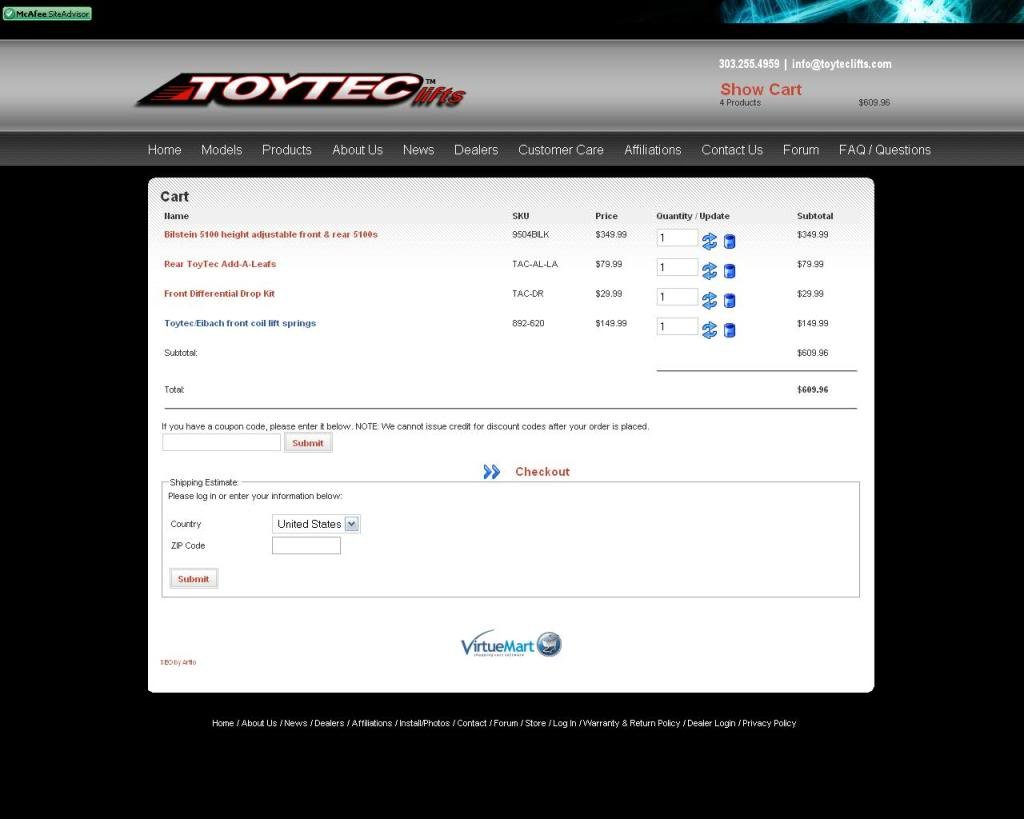Click the McAfee SiteAdvisor badge
Image resolution: width=1024 pixels, height=819 pixels.
(x=47, y=14)
